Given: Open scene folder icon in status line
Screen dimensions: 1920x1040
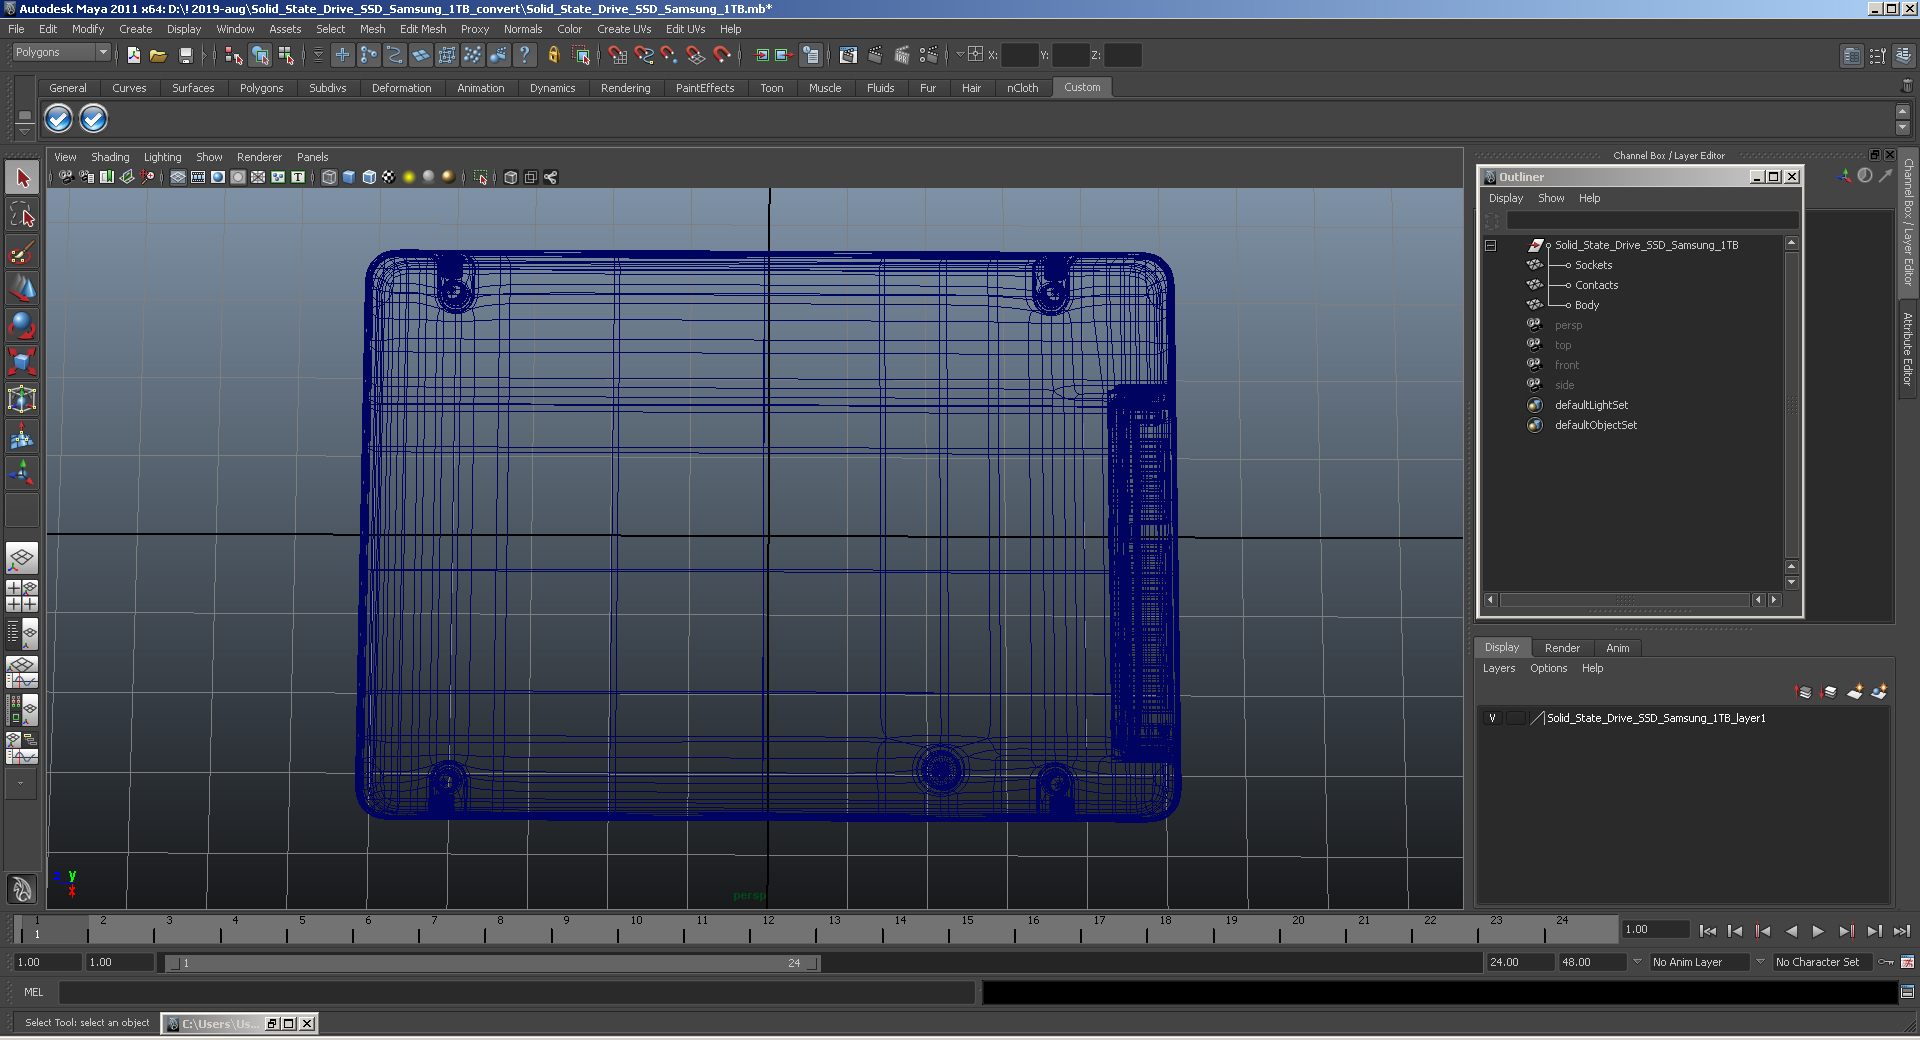Looking at the screenshot, I should point(158,55).
